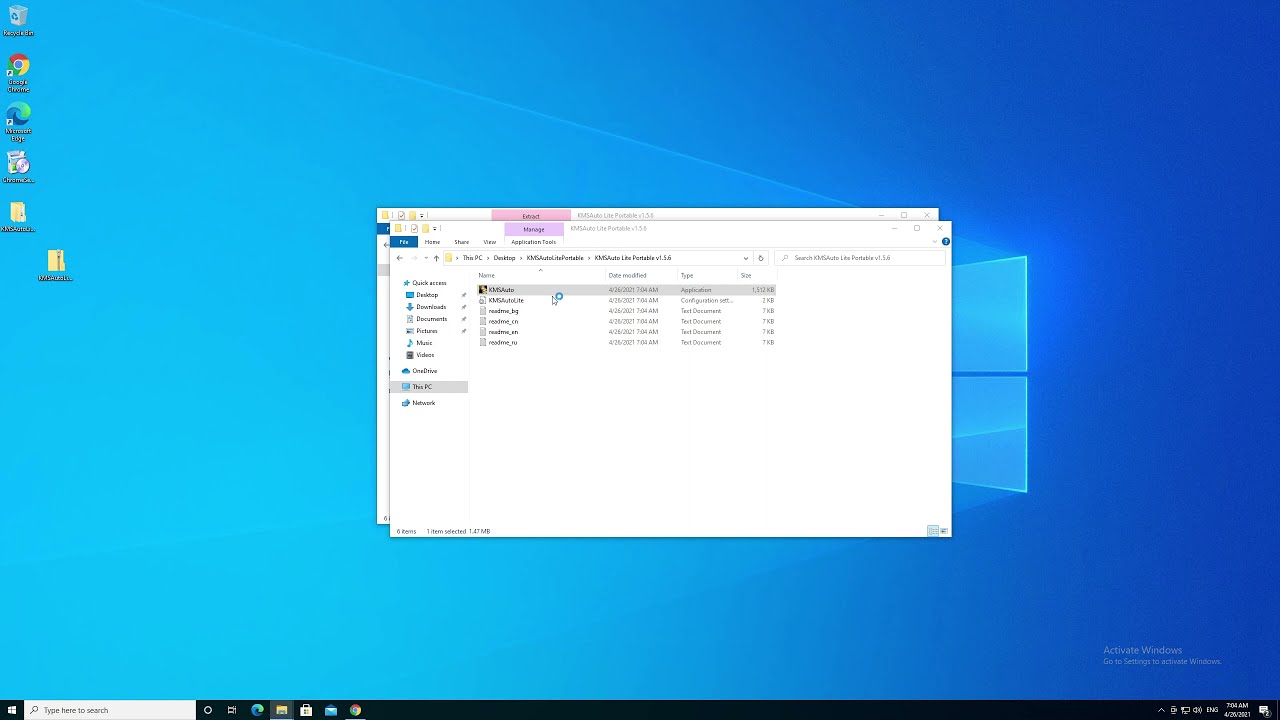Launch Google Chrome from the desktop shortcut
Screen dimensions: 1280x720
18,73
